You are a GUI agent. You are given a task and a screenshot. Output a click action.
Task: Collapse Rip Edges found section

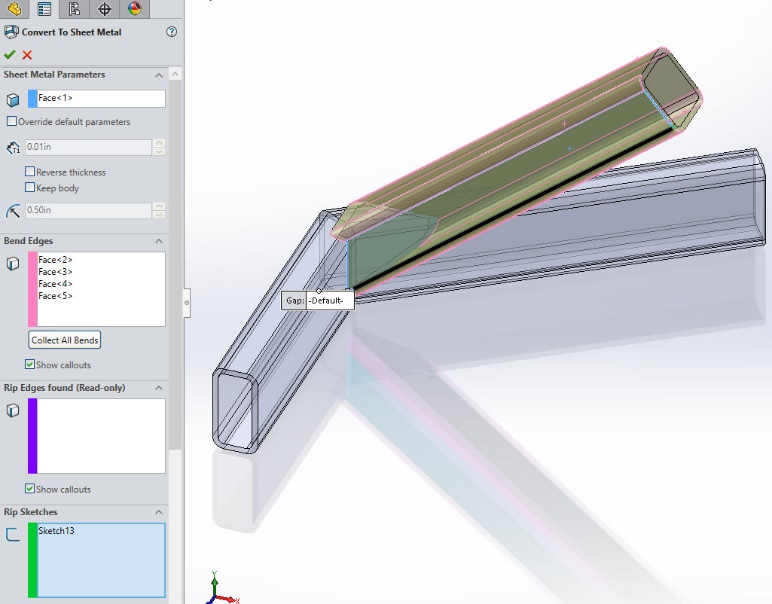(159, 388)
